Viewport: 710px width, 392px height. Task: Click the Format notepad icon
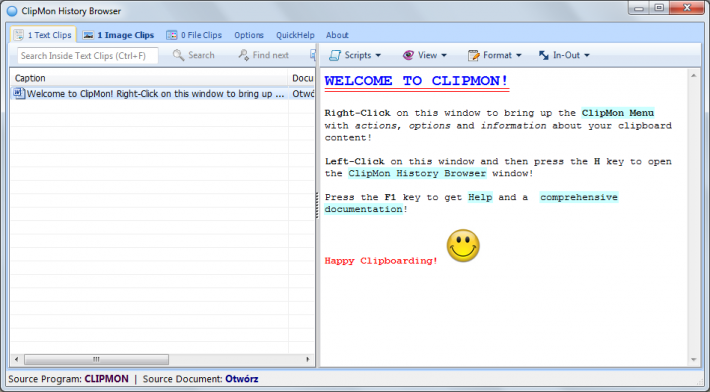(474, 55)
